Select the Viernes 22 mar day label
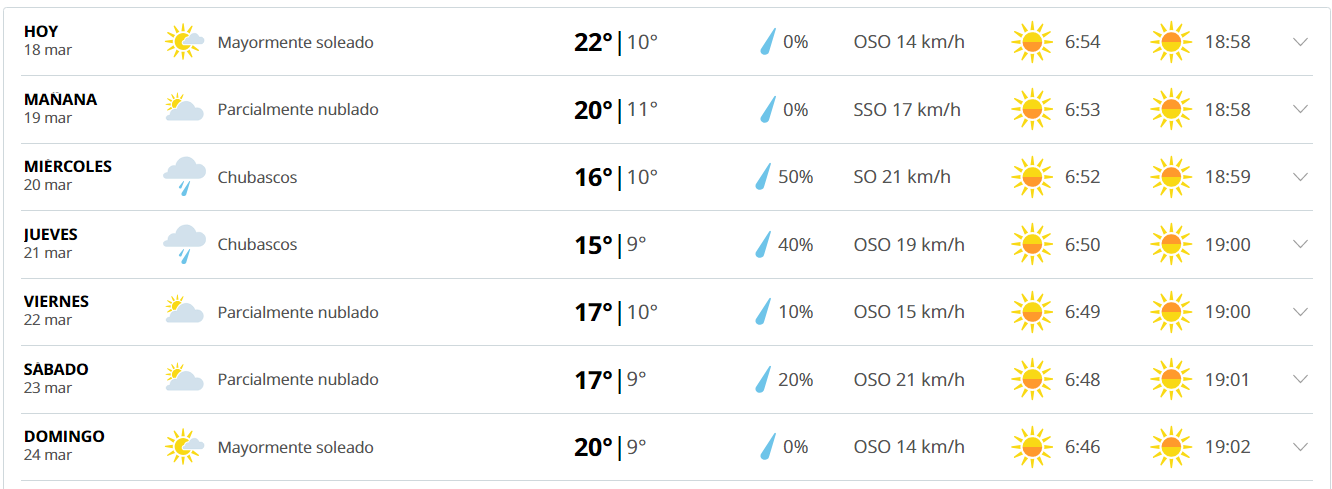 (x=56, y=310)
